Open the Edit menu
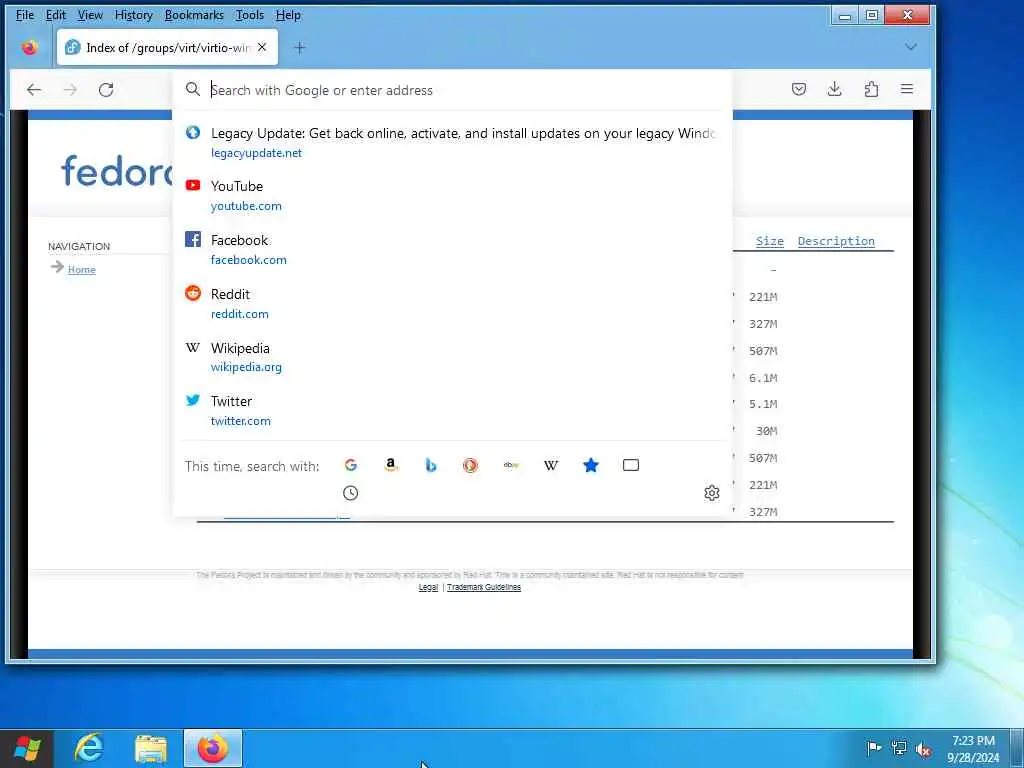 [56, 15]
